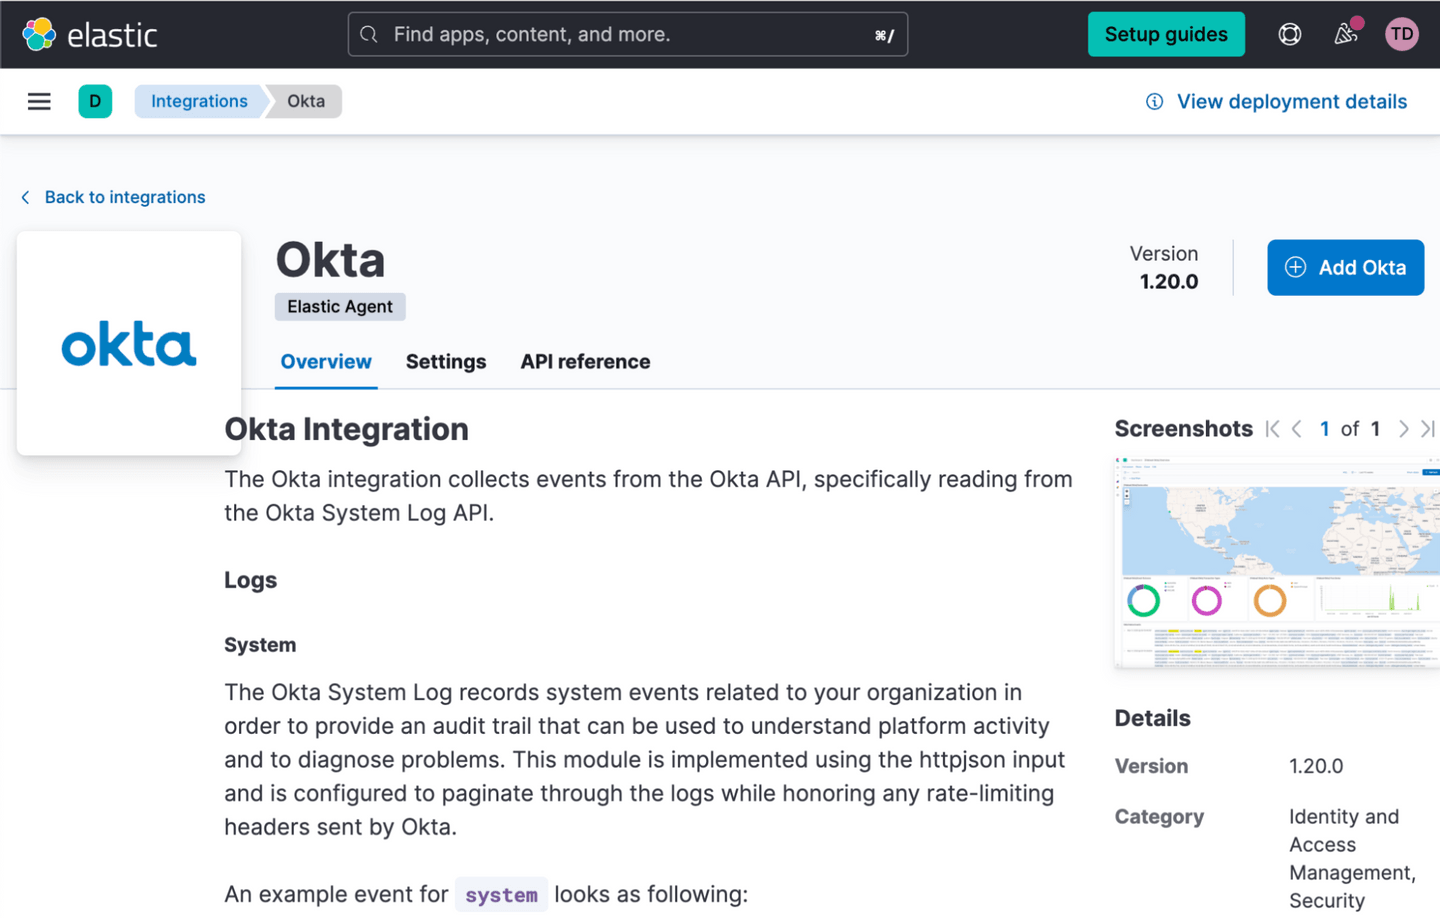Click the info icon beside View deployment details

tap(1155, 101)
